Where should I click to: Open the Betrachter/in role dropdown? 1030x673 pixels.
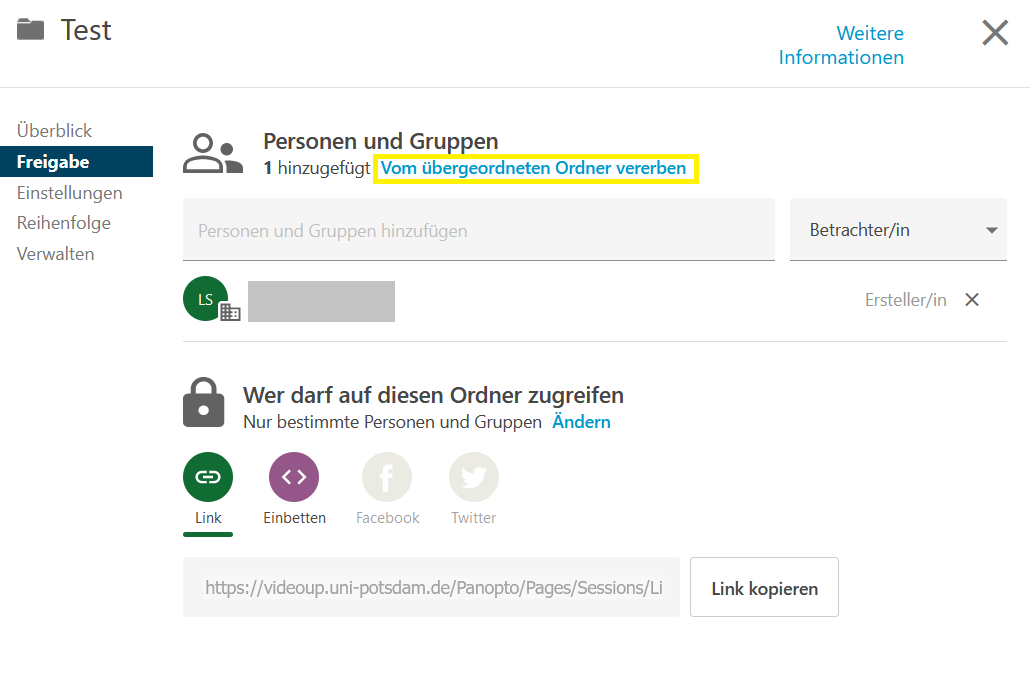coord(897,230)
